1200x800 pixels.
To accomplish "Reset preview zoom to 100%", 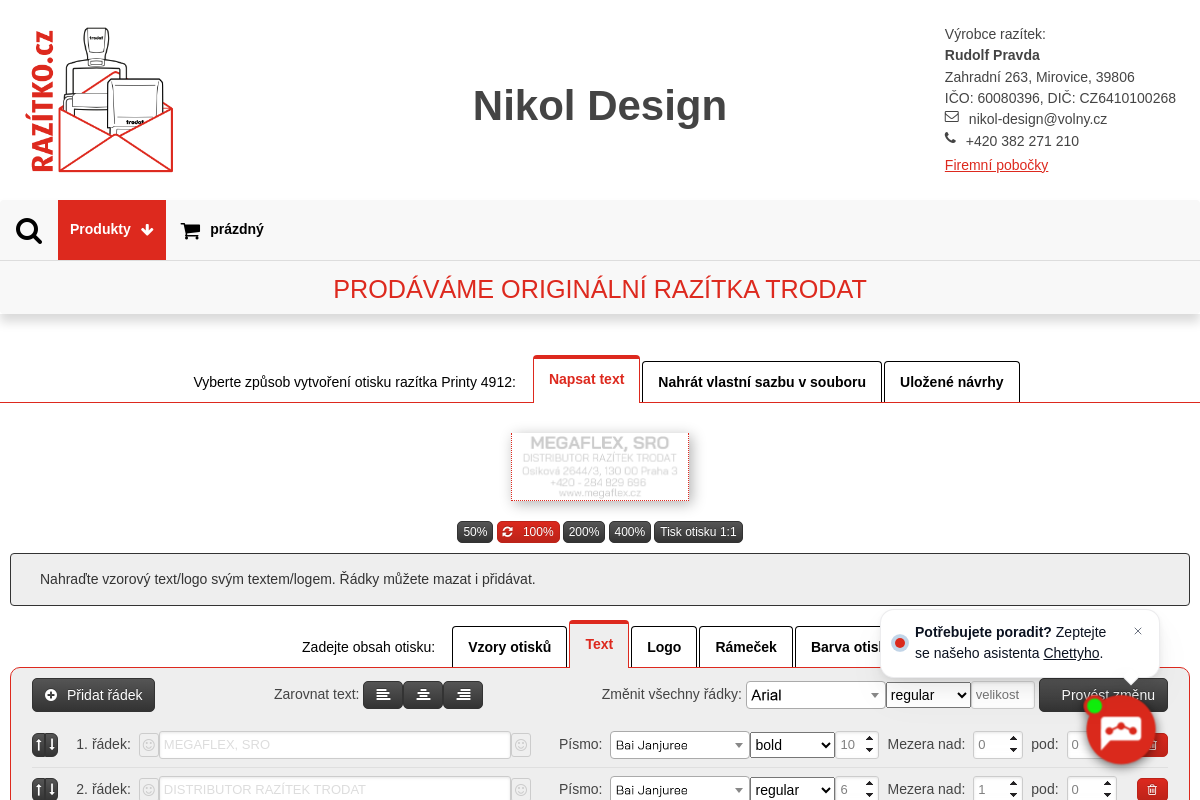I will (528, 532).
